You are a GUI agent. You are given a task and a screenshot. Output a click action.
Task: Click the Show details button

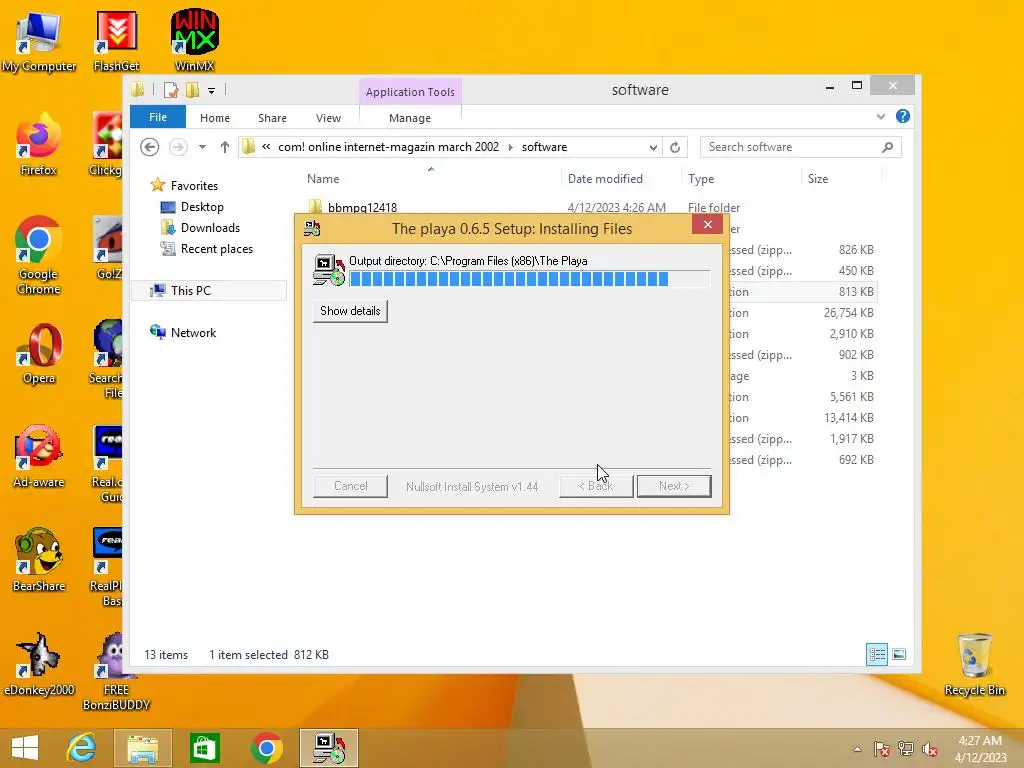[x=350, y=311]
